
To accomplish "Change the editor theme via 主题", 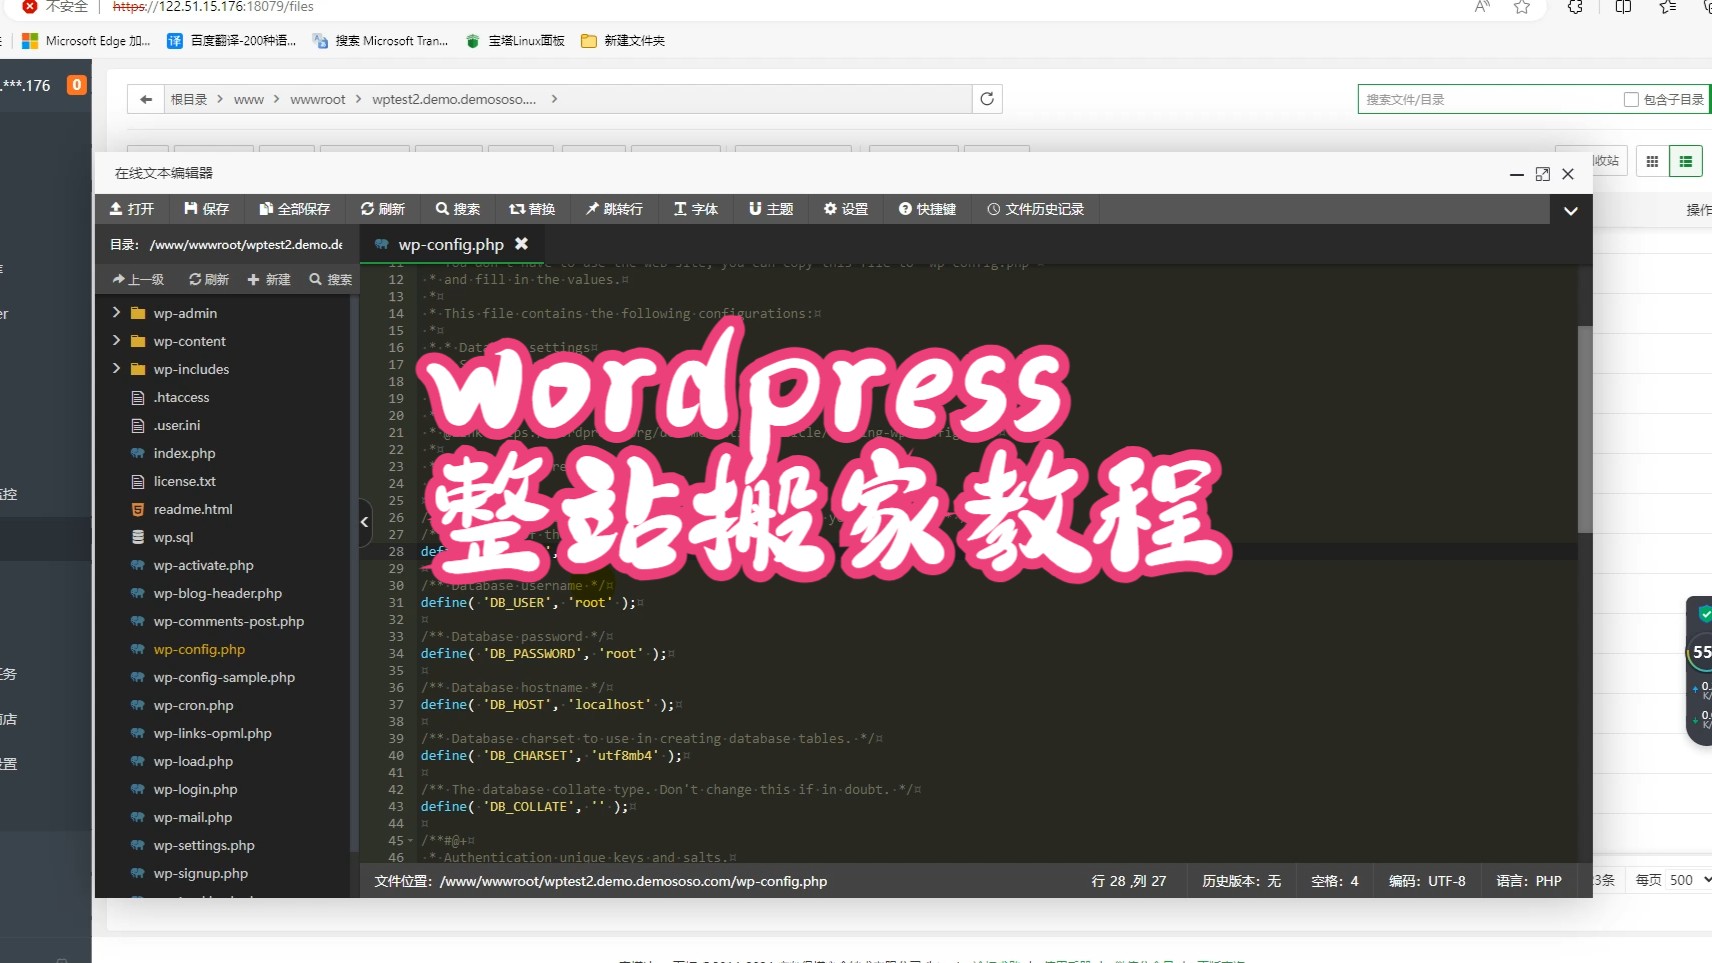I will tap(769, 209).
